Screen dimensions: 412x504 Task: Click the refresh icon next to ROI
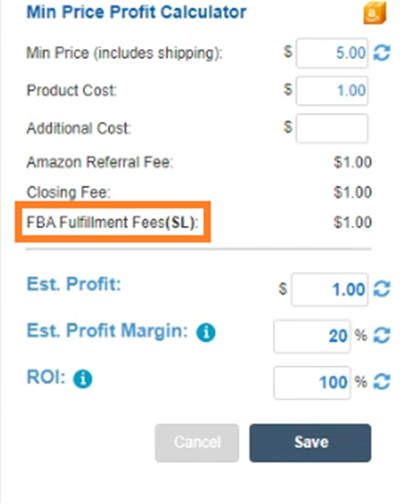click(x=382, y=382)
